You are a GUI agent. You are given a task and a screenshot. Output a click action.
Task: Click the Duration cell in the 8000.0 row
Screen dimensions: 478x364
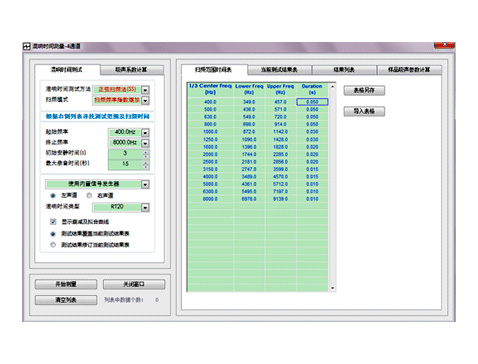(312, 199)
